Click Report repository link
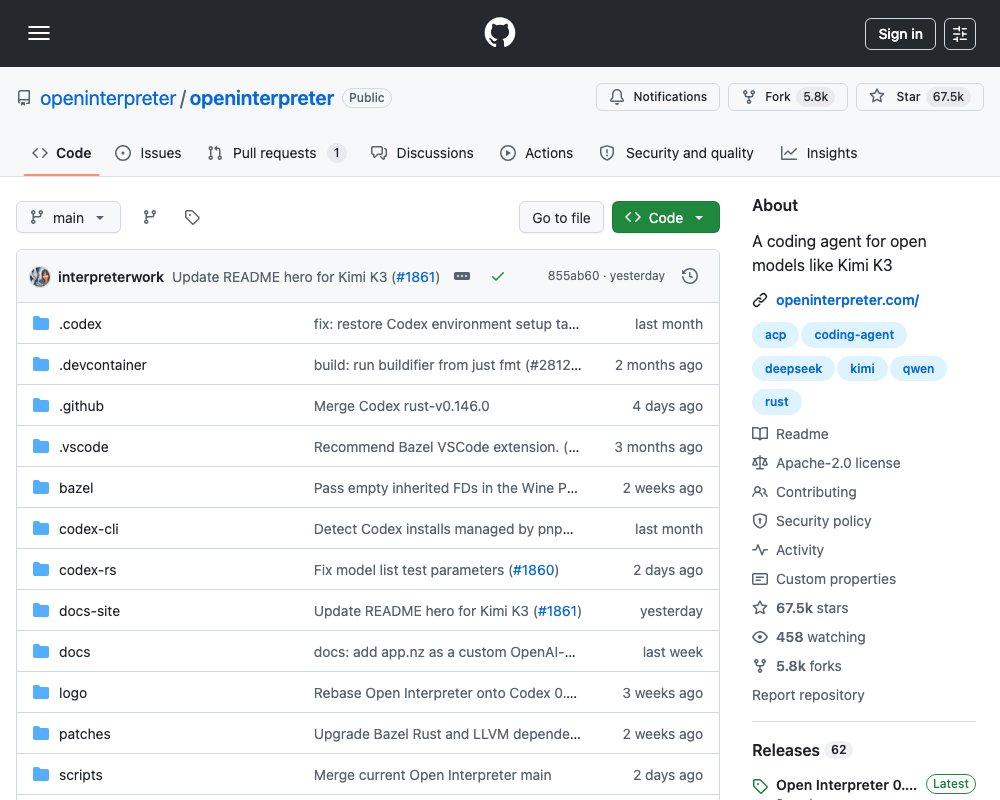The image size is (1000, 800). [x=808, y=695]
